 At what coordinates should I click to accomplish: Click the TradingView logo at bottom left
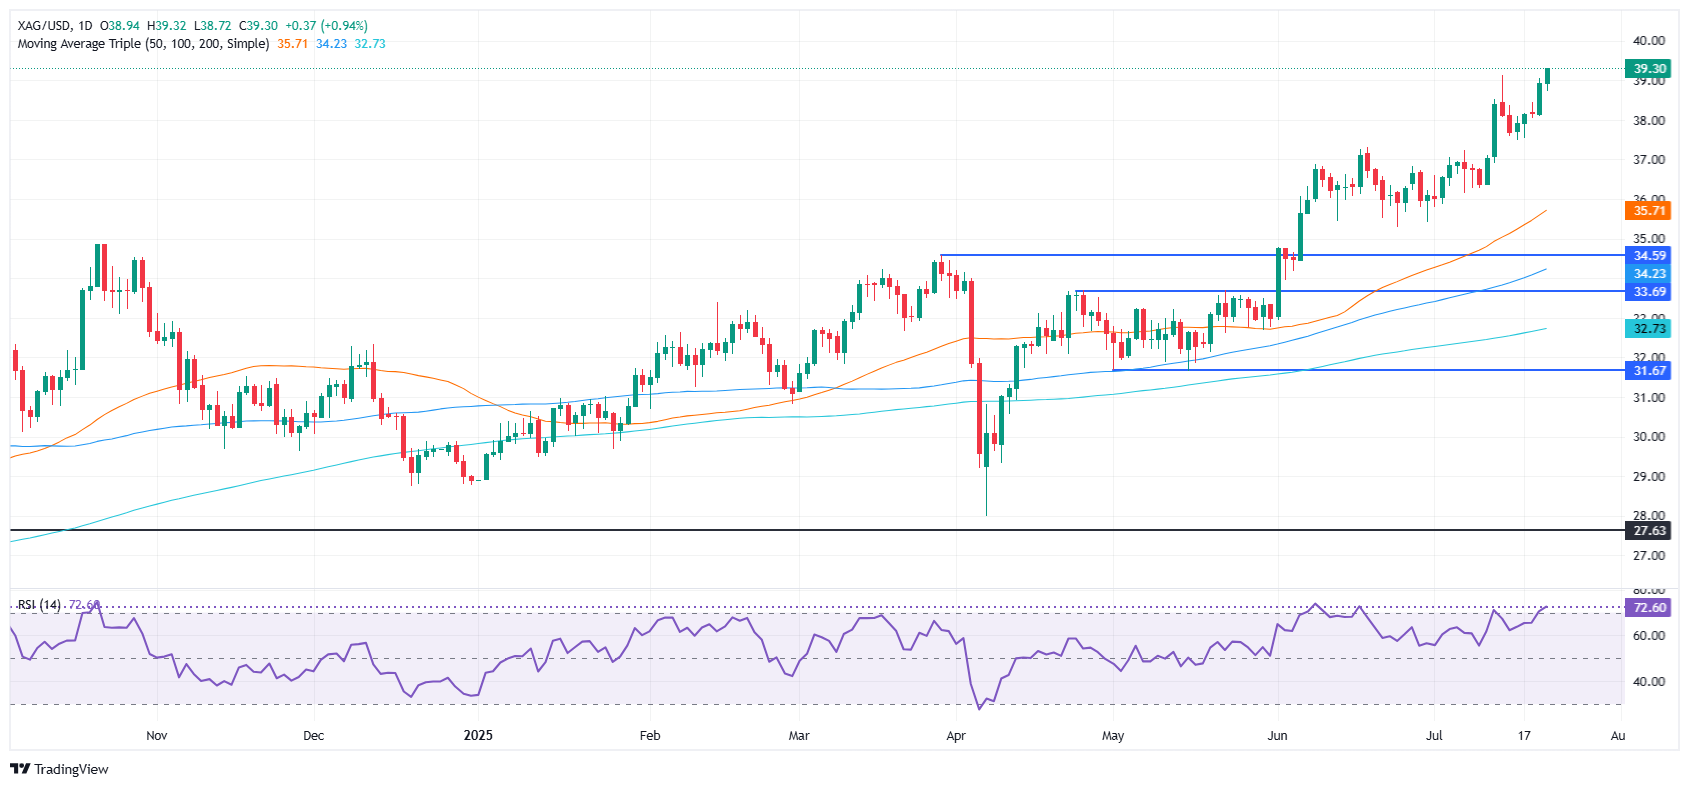pos(59,769)
